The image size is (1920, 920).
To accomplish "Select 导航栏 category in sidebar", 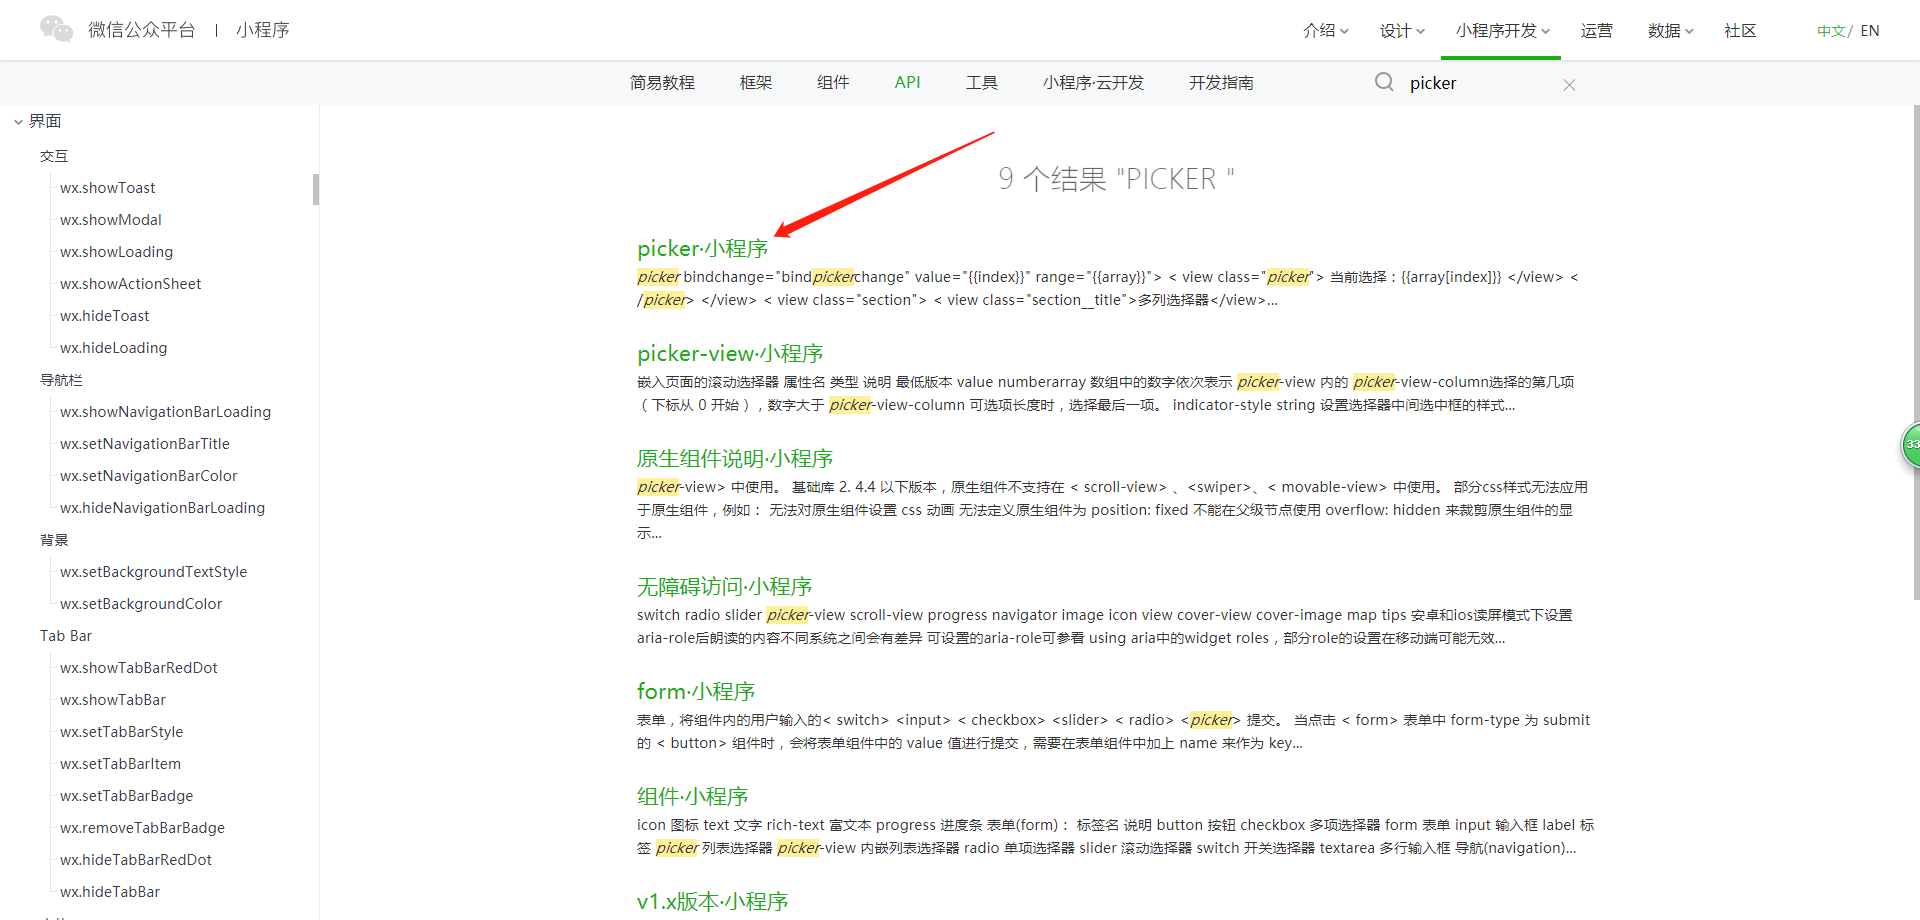I will click(x=61, y=380).
